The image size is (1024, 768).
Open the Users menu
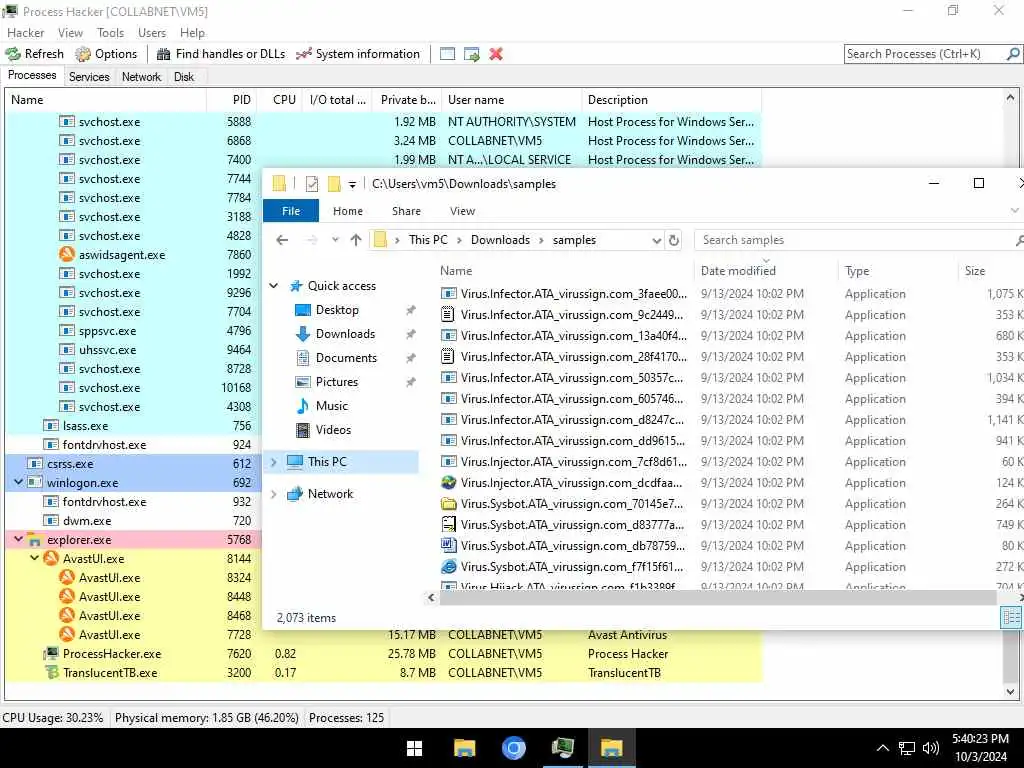point(152,33)
